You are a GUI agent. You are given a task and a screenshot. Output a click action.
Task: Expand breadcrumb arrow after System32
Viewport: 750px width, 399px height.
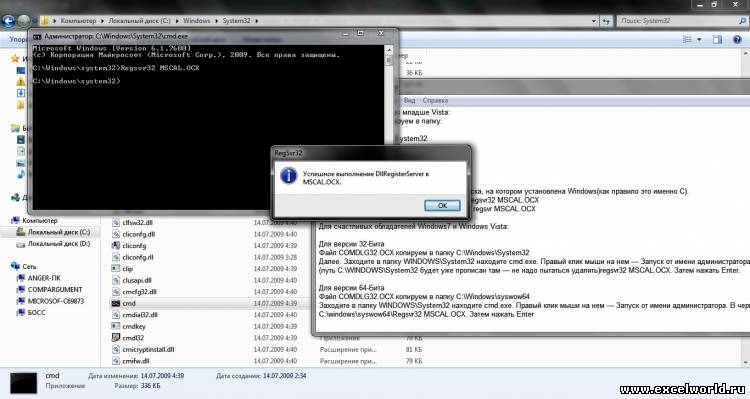coord(257,21)
